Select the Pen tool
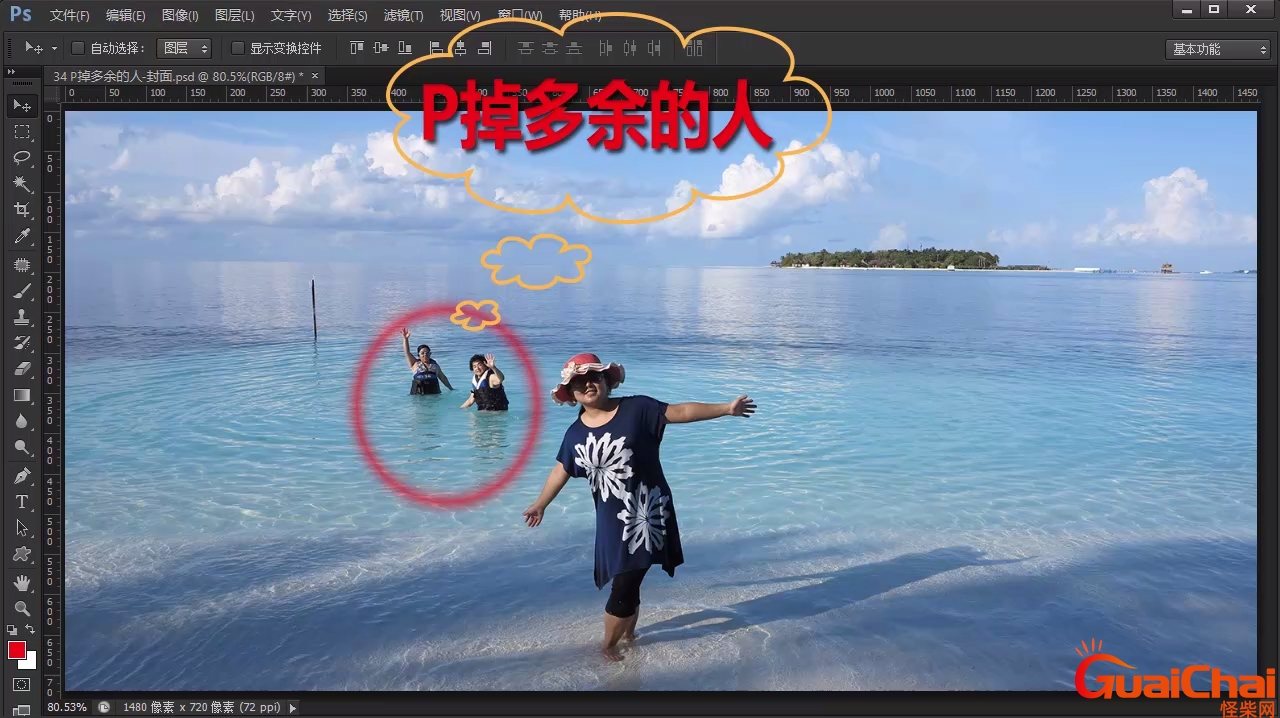 coord(22,476)
